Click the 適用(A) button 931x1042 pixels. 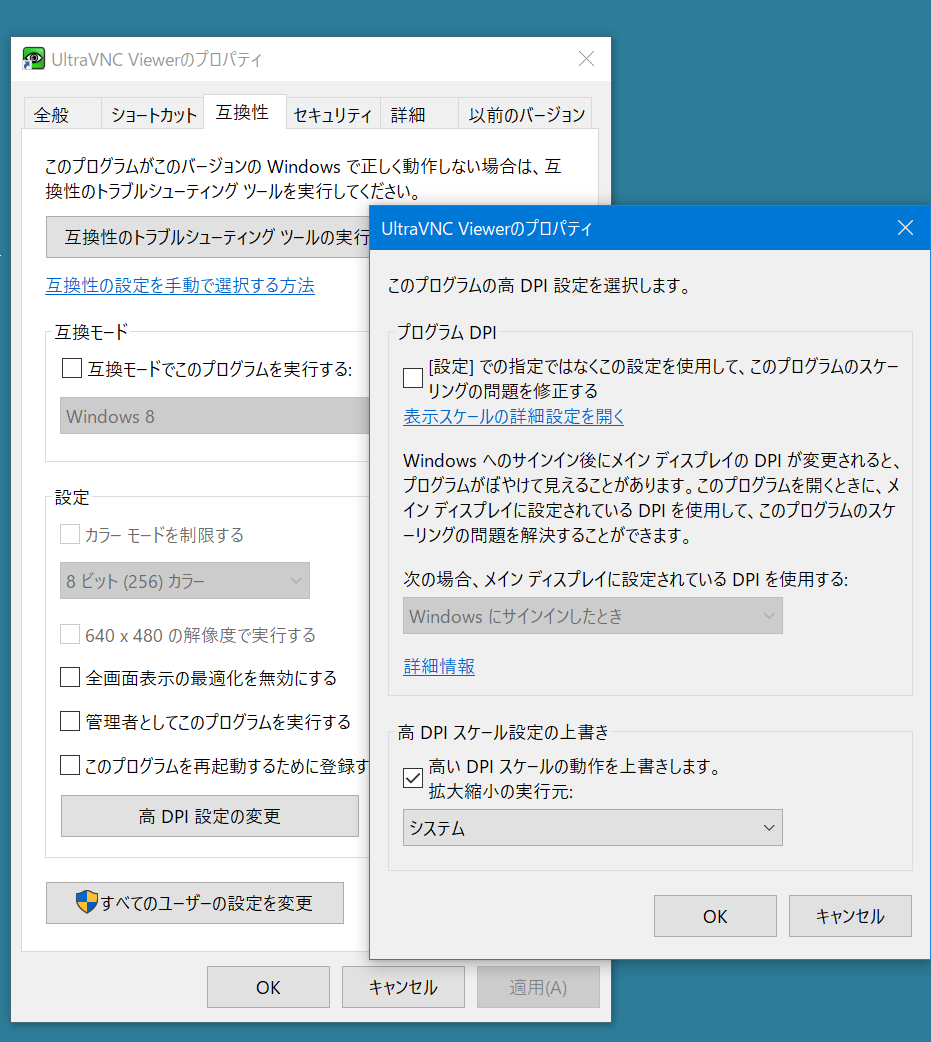click(x=538, y=988)
